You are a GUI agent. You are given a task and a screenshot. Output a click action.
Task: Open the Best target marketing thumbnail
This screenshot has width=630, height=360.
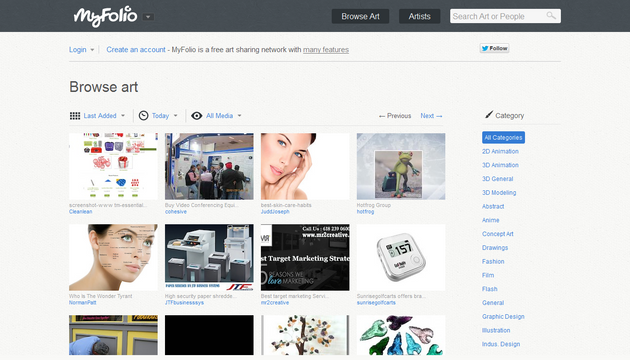click(x=305, y=258)
